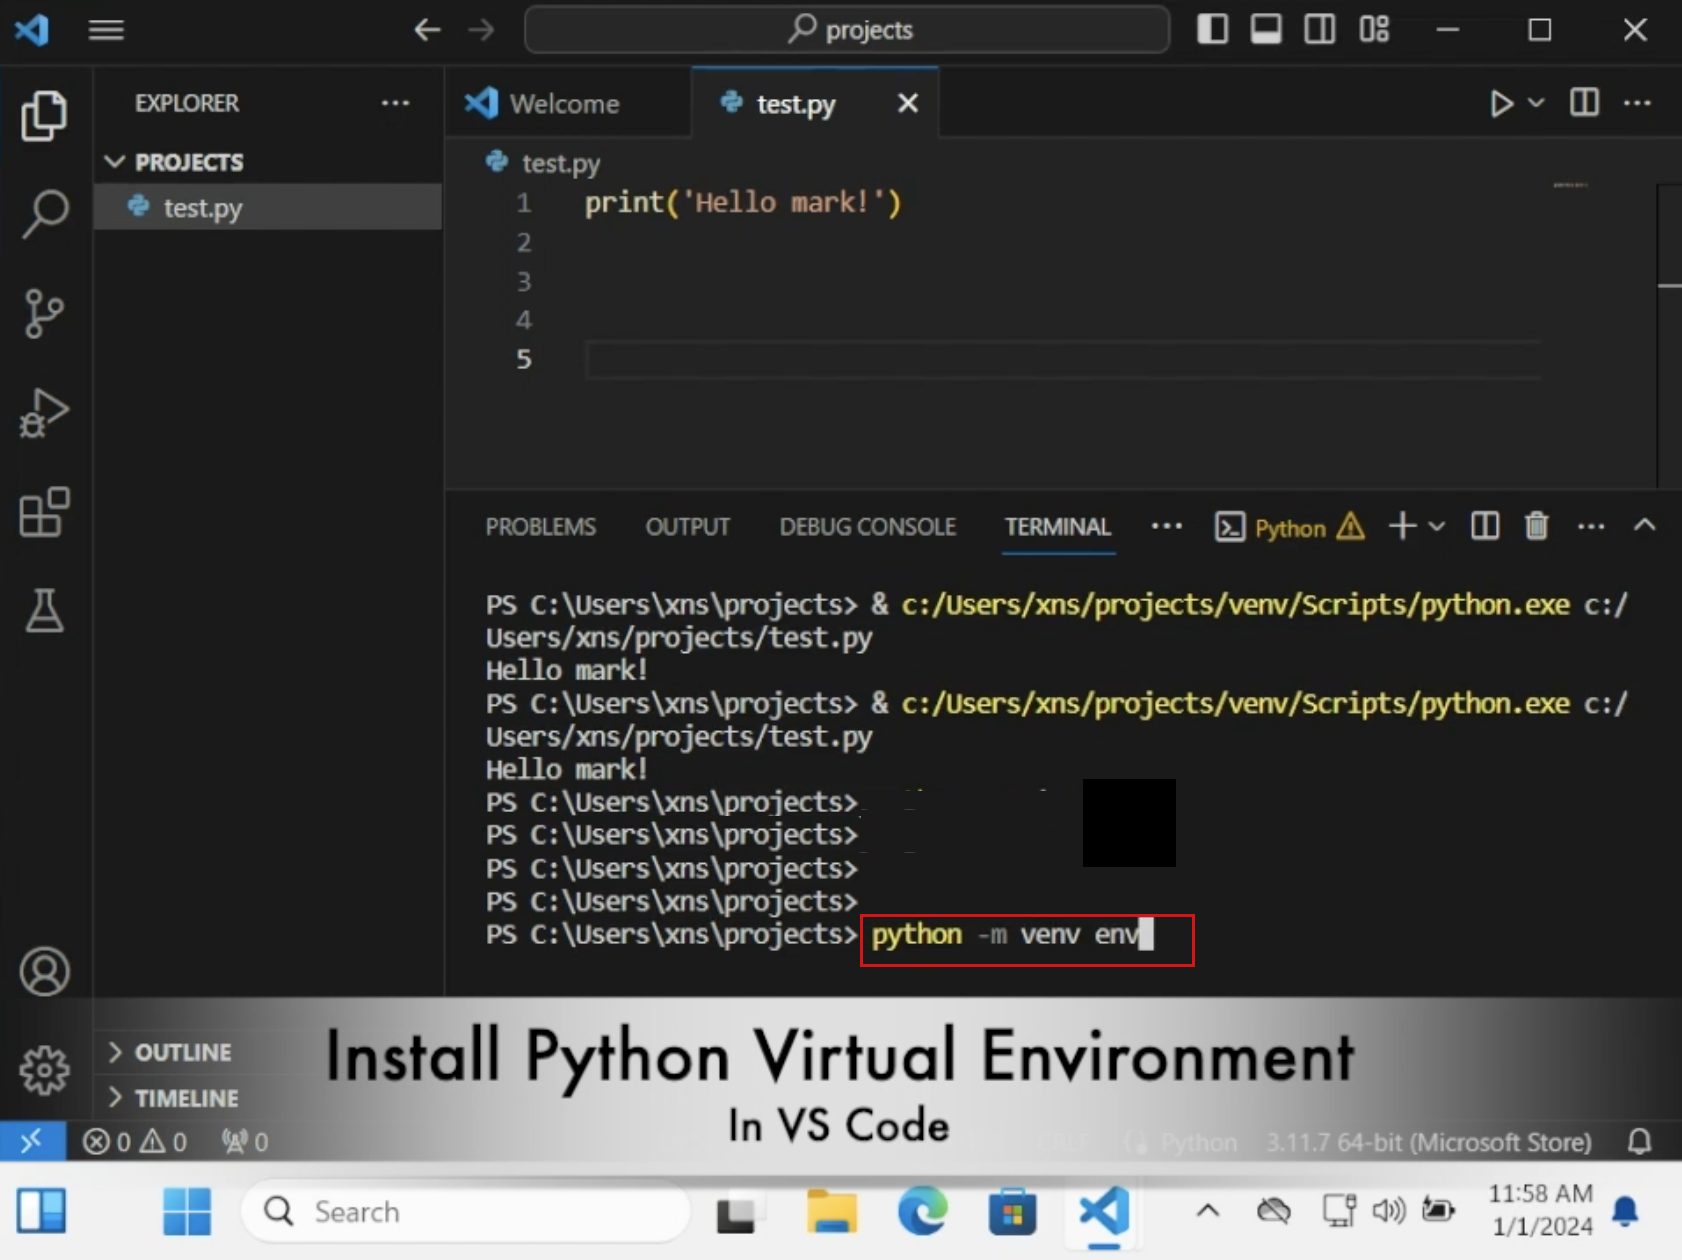Open the Extensions view
The height and width of the screenshot is (1260, 1682).
pos(44,512)
